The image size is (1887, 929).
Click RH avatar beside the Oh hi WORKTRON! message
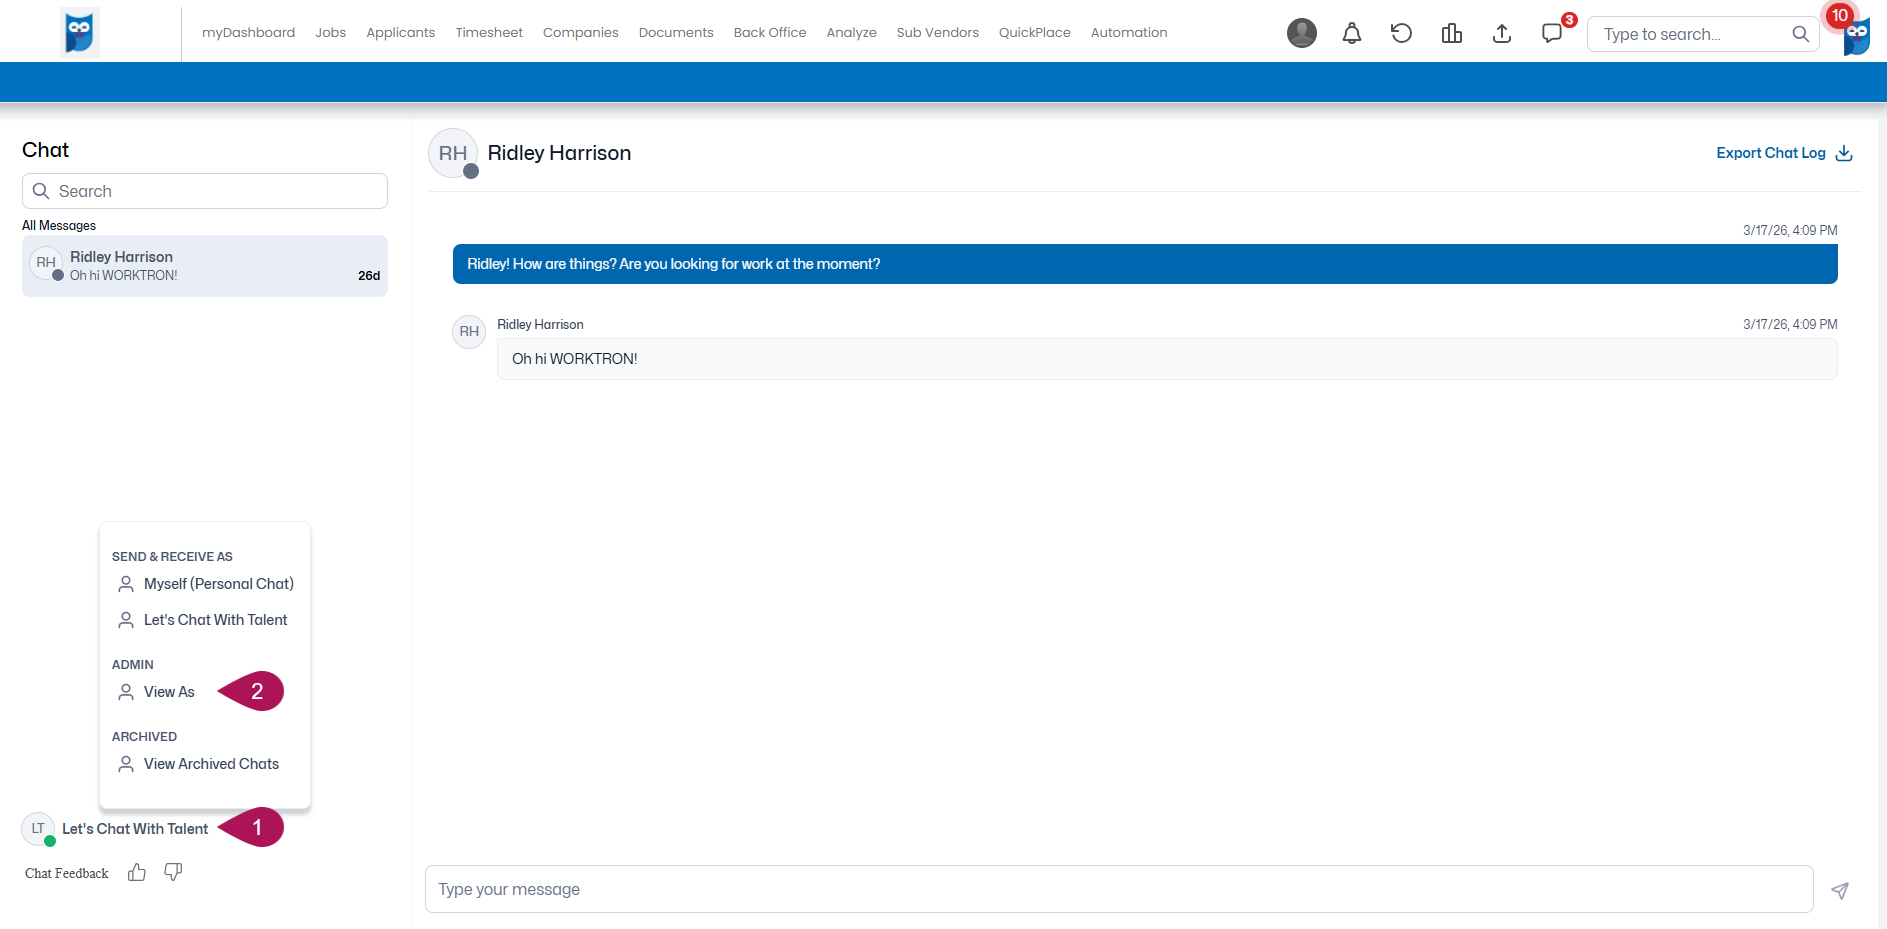pos(469,331)
